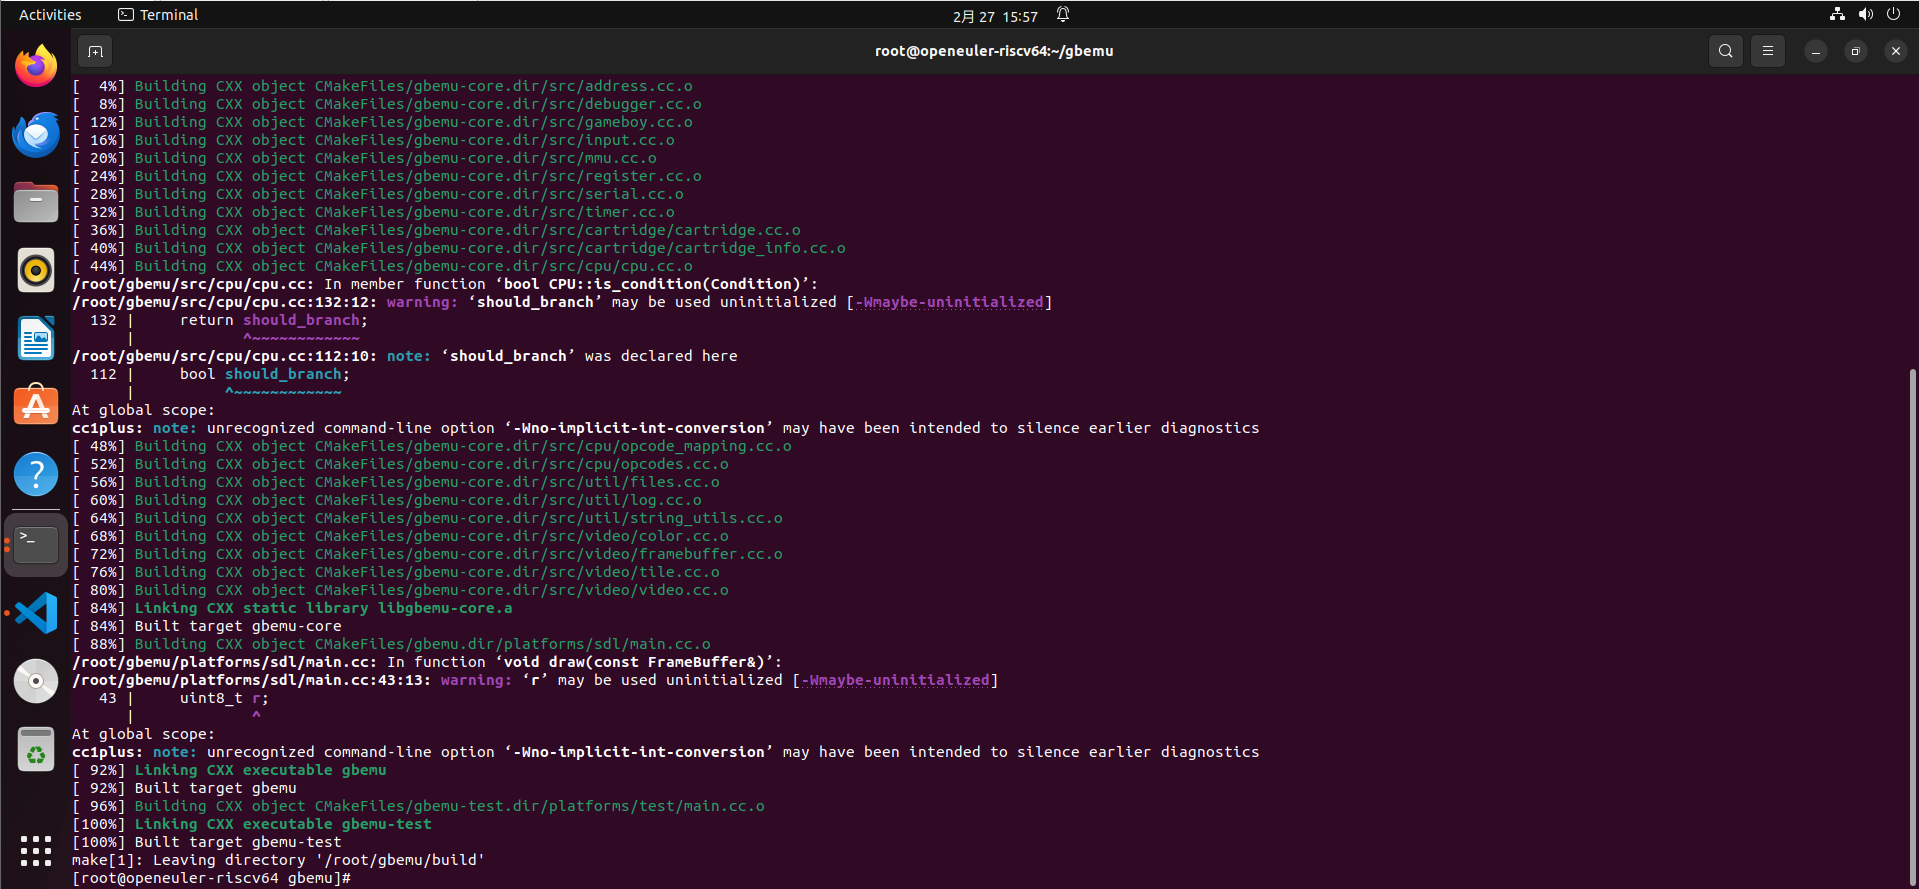Open the Help icon in dock
The width and height of the screenshot is (1919, 889).
(36, 474)
